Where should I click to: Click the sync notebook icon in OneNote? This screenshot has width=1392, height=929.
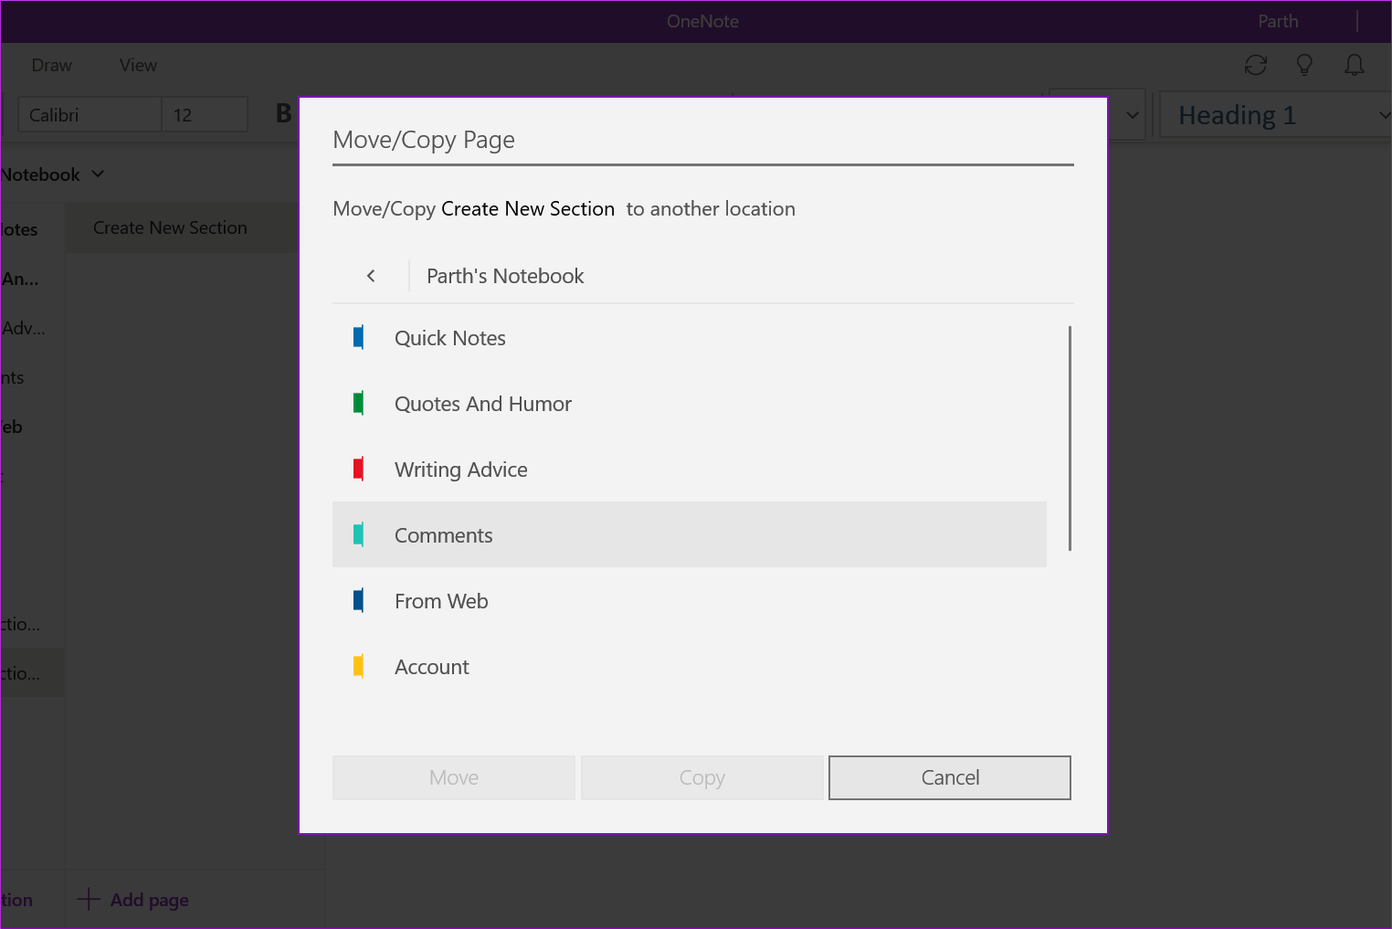coord(1255,65)
